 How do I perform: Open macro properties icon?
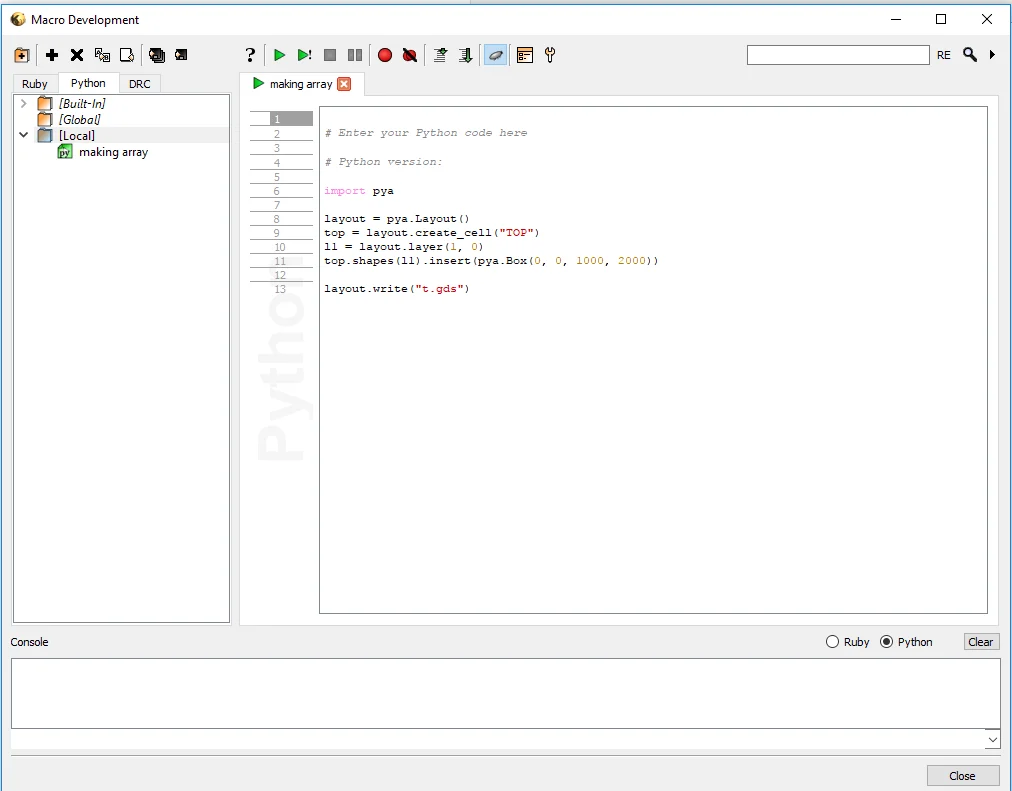525,55
